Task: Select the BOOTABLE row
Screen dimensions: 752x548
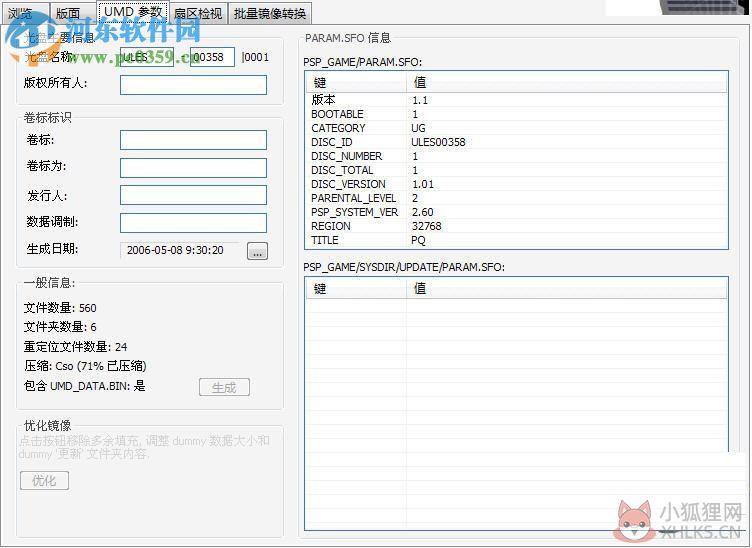Action: tap(517, 114)
